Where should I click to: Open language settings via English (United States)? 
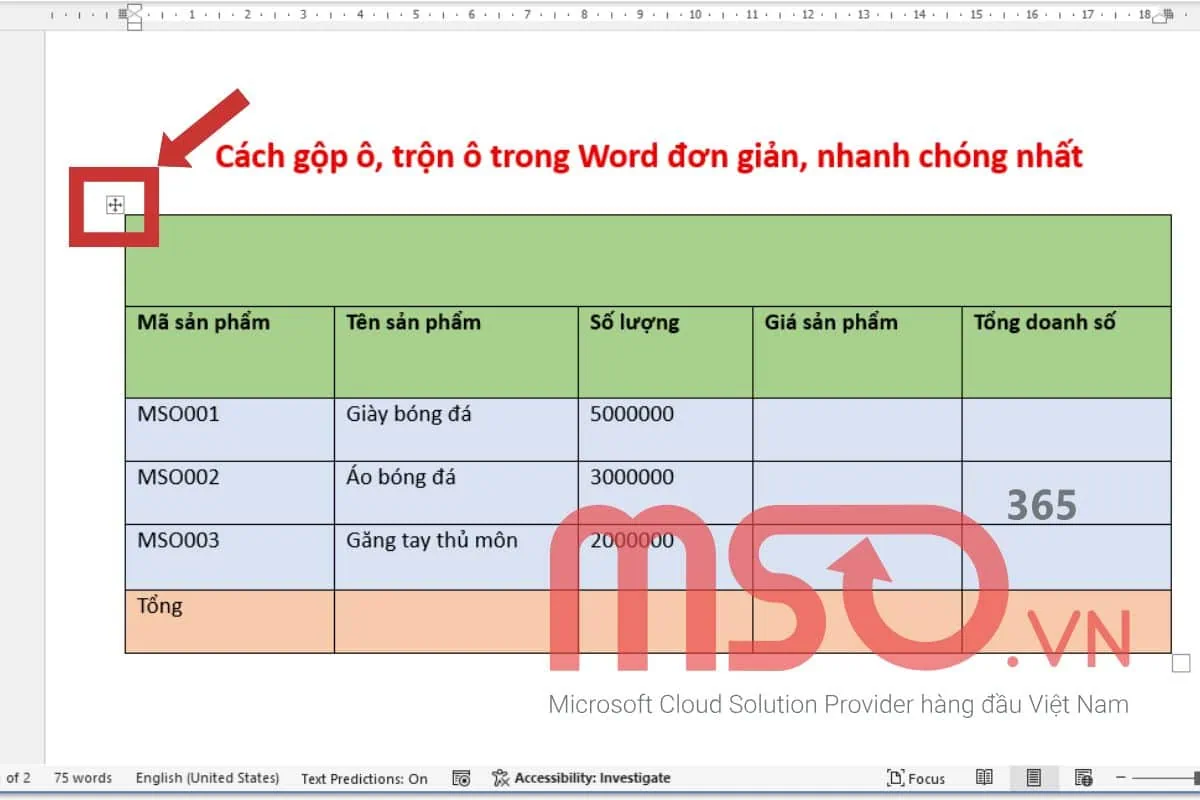pos(207,777)
